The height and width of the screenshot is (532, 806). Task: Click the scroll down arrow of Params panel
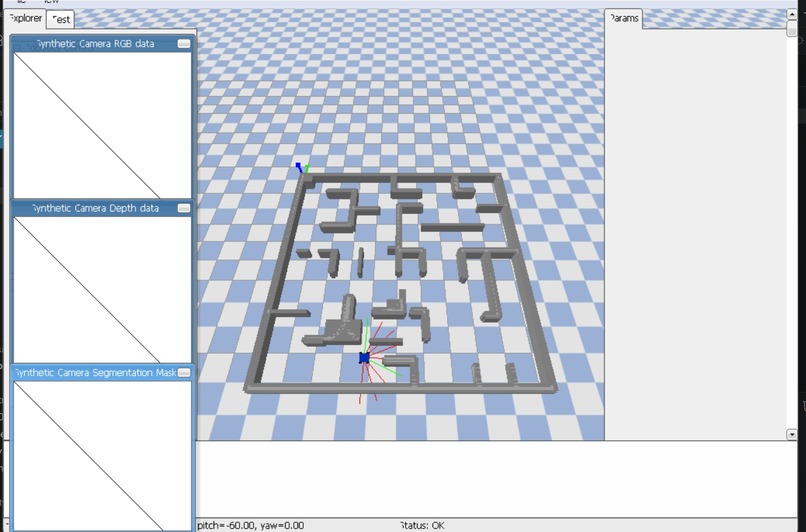tap(792, 435)
